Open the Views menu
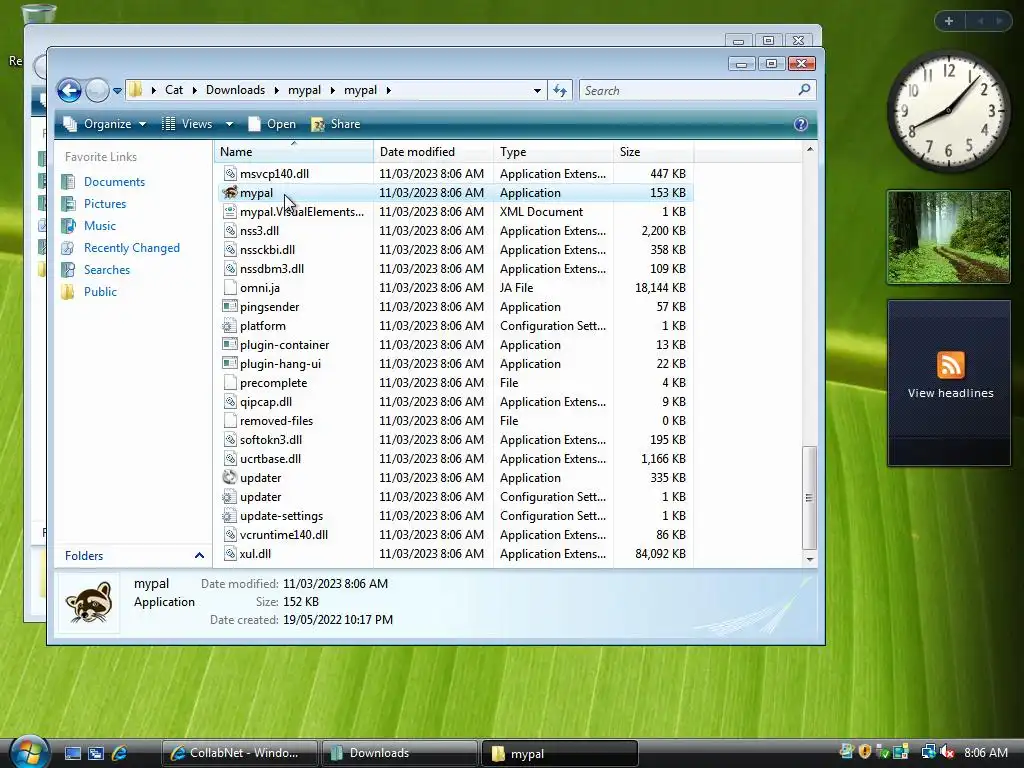Image resolution: width=1024 pixels, height=768 pixels. pos(188,124)
